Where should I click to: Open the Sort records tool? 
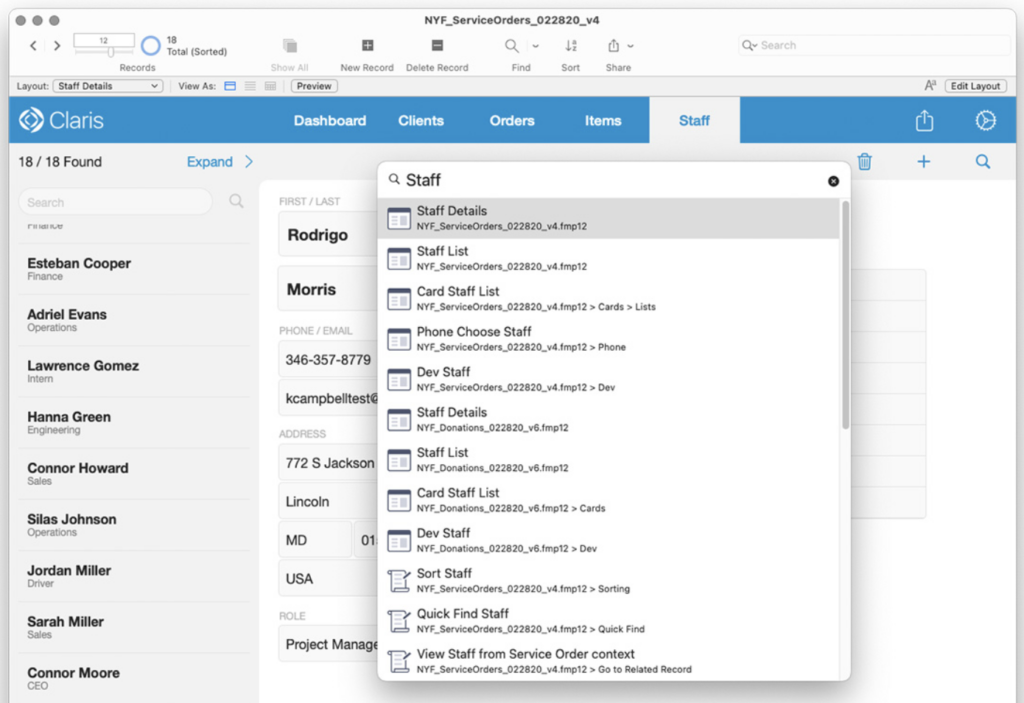tap(571, 46)
